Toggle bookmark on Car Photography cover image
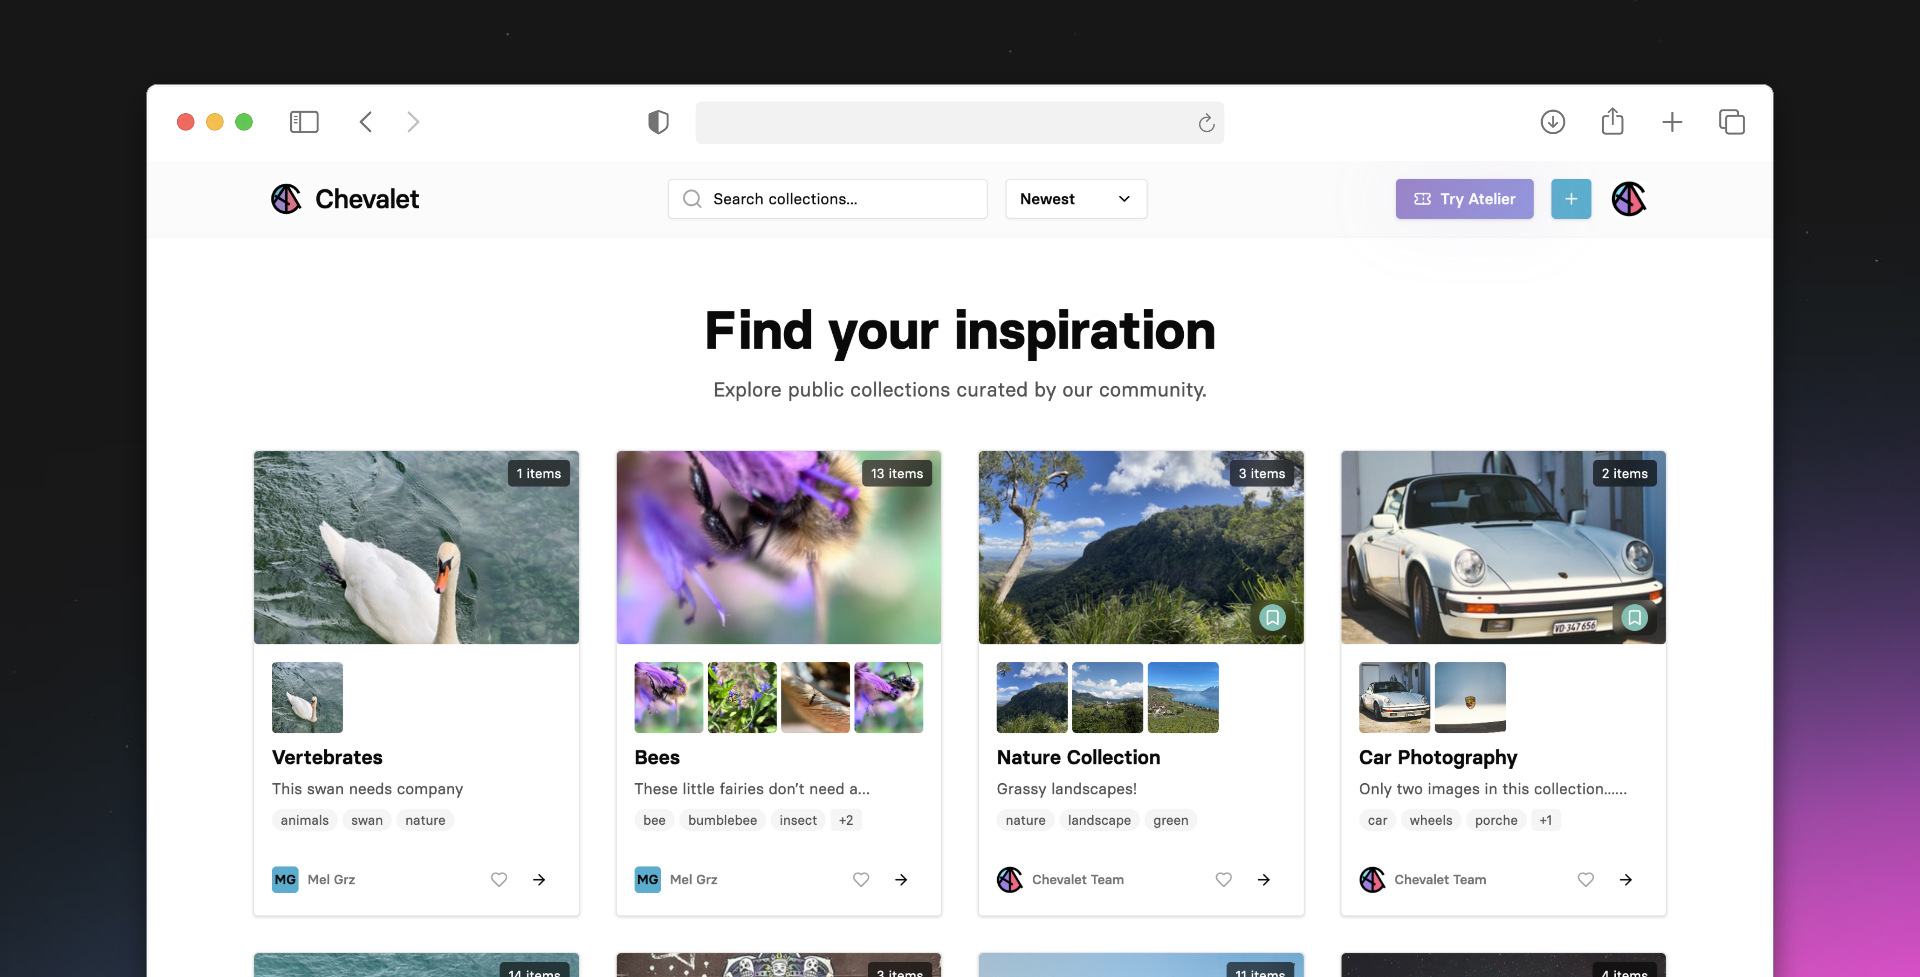The height and width of the screenshot is (977, 1920). coord(1634,618)
